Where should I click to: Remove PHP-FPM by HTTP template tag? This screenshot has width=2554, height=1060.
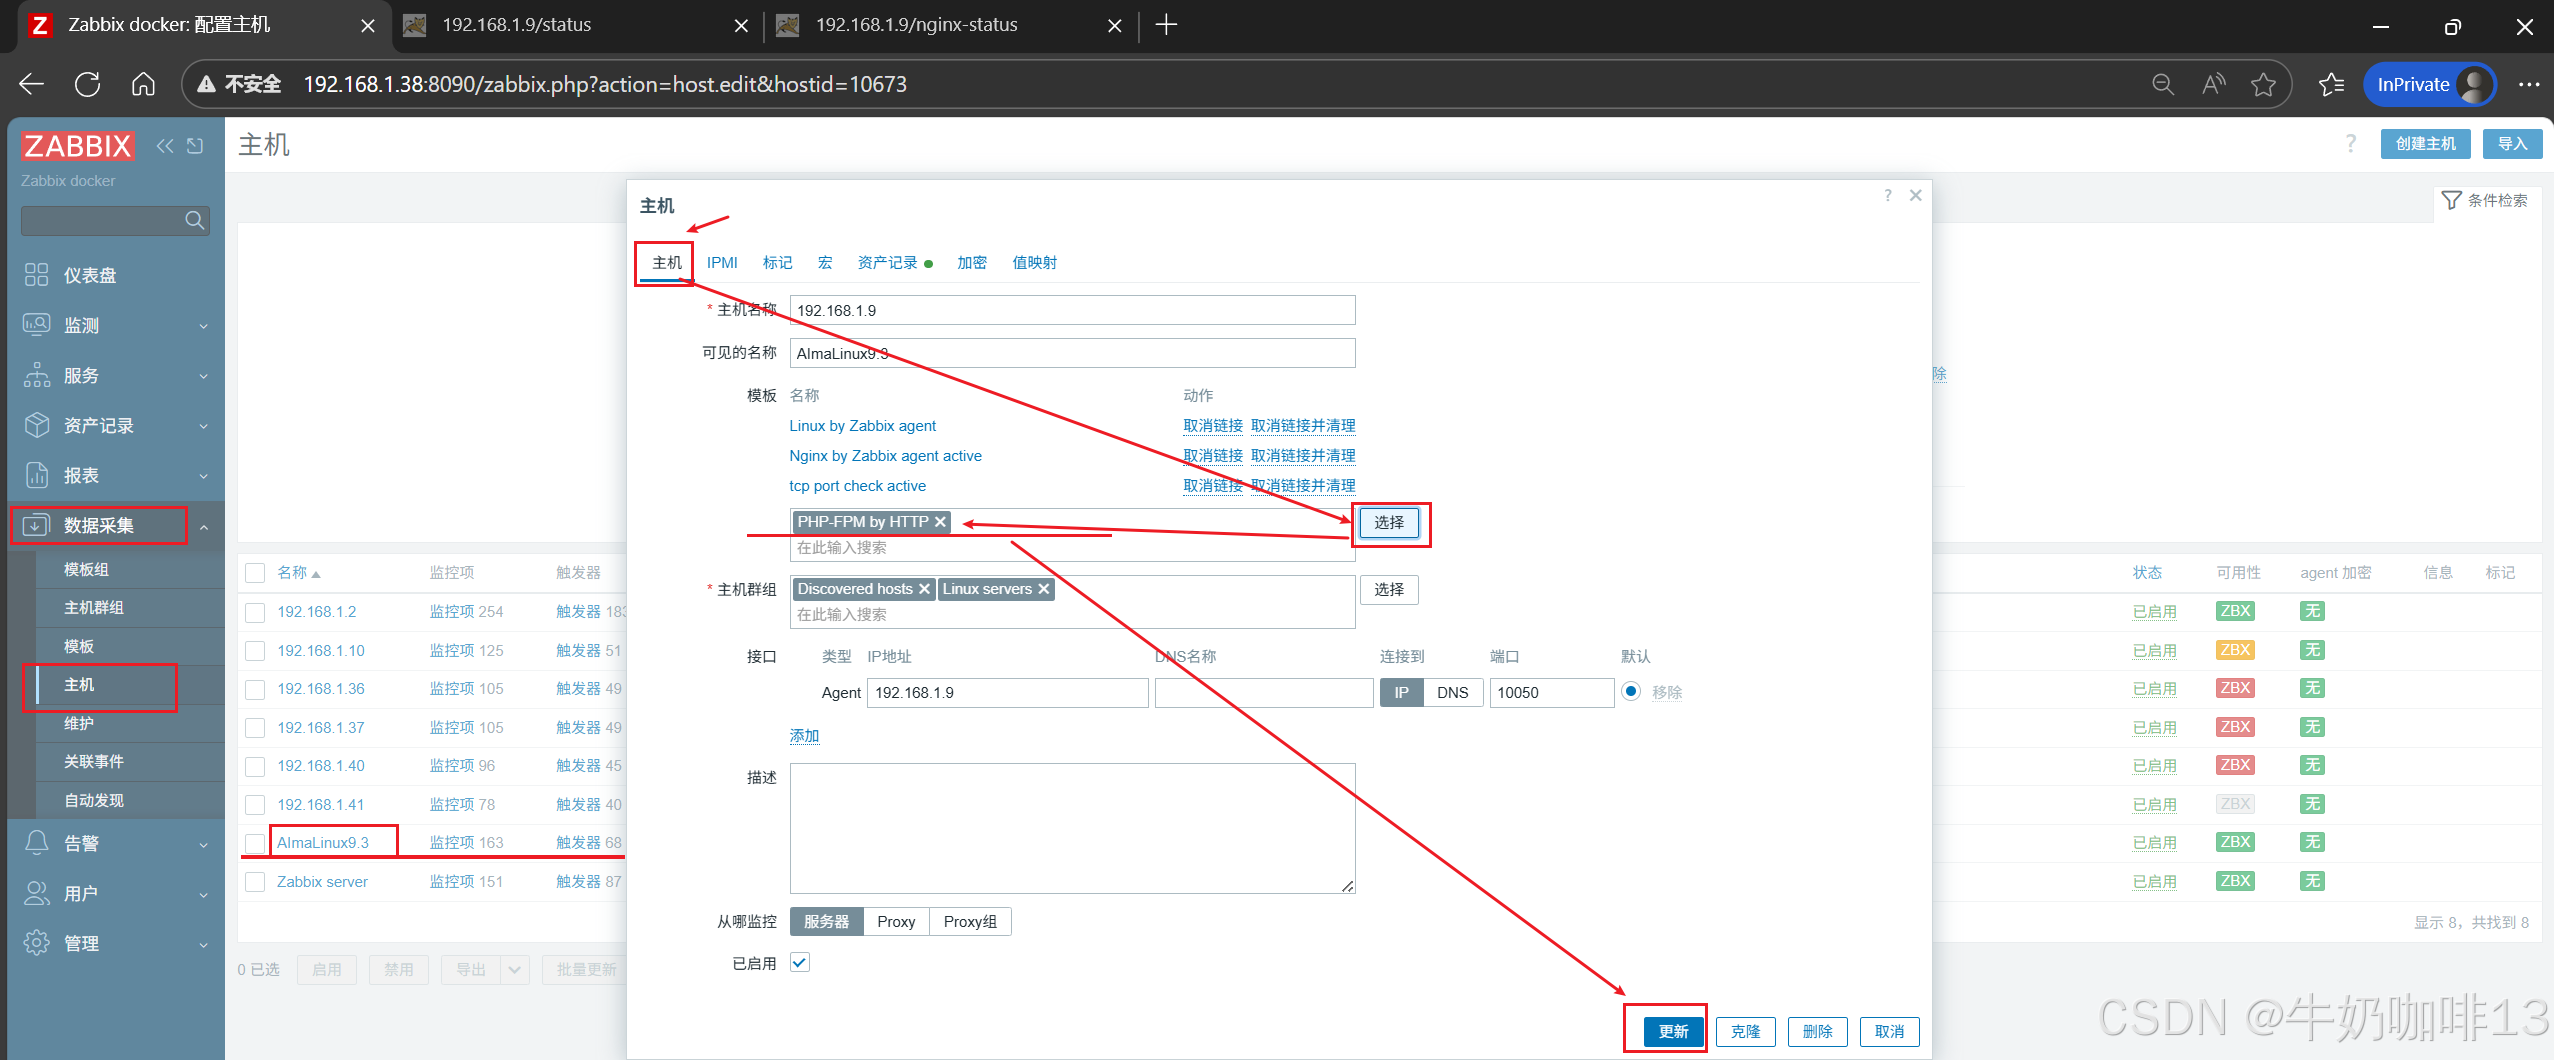coord(940,522)
